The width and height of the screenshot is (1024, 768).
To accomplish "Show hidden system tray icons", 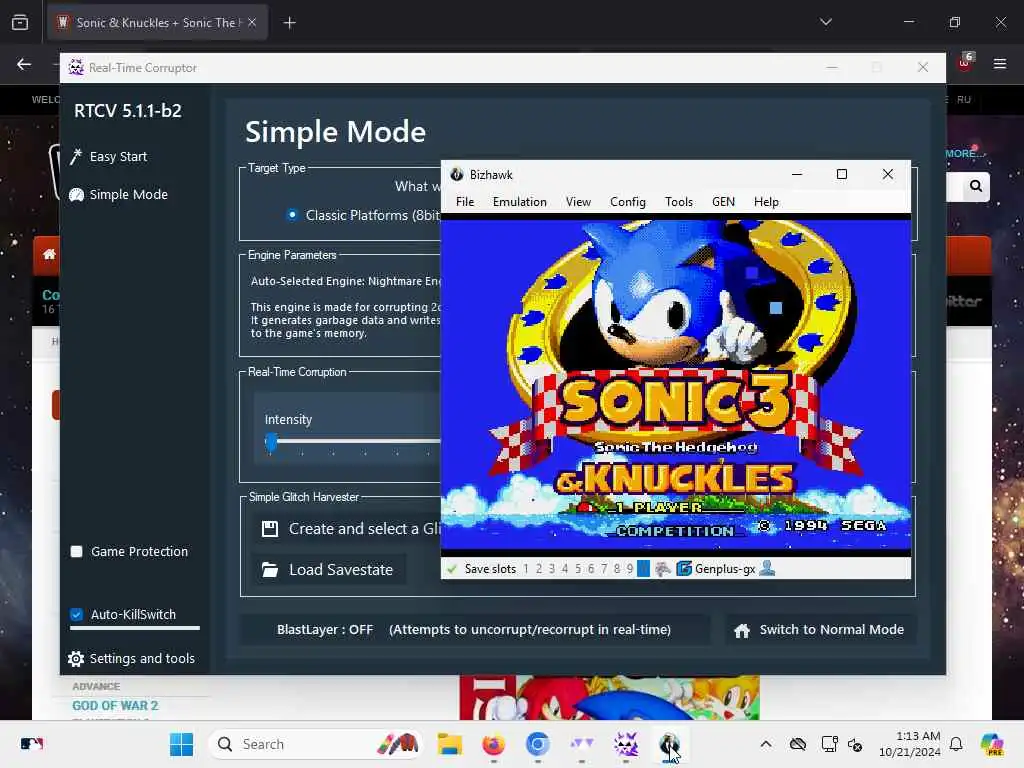I will (765, 744).
